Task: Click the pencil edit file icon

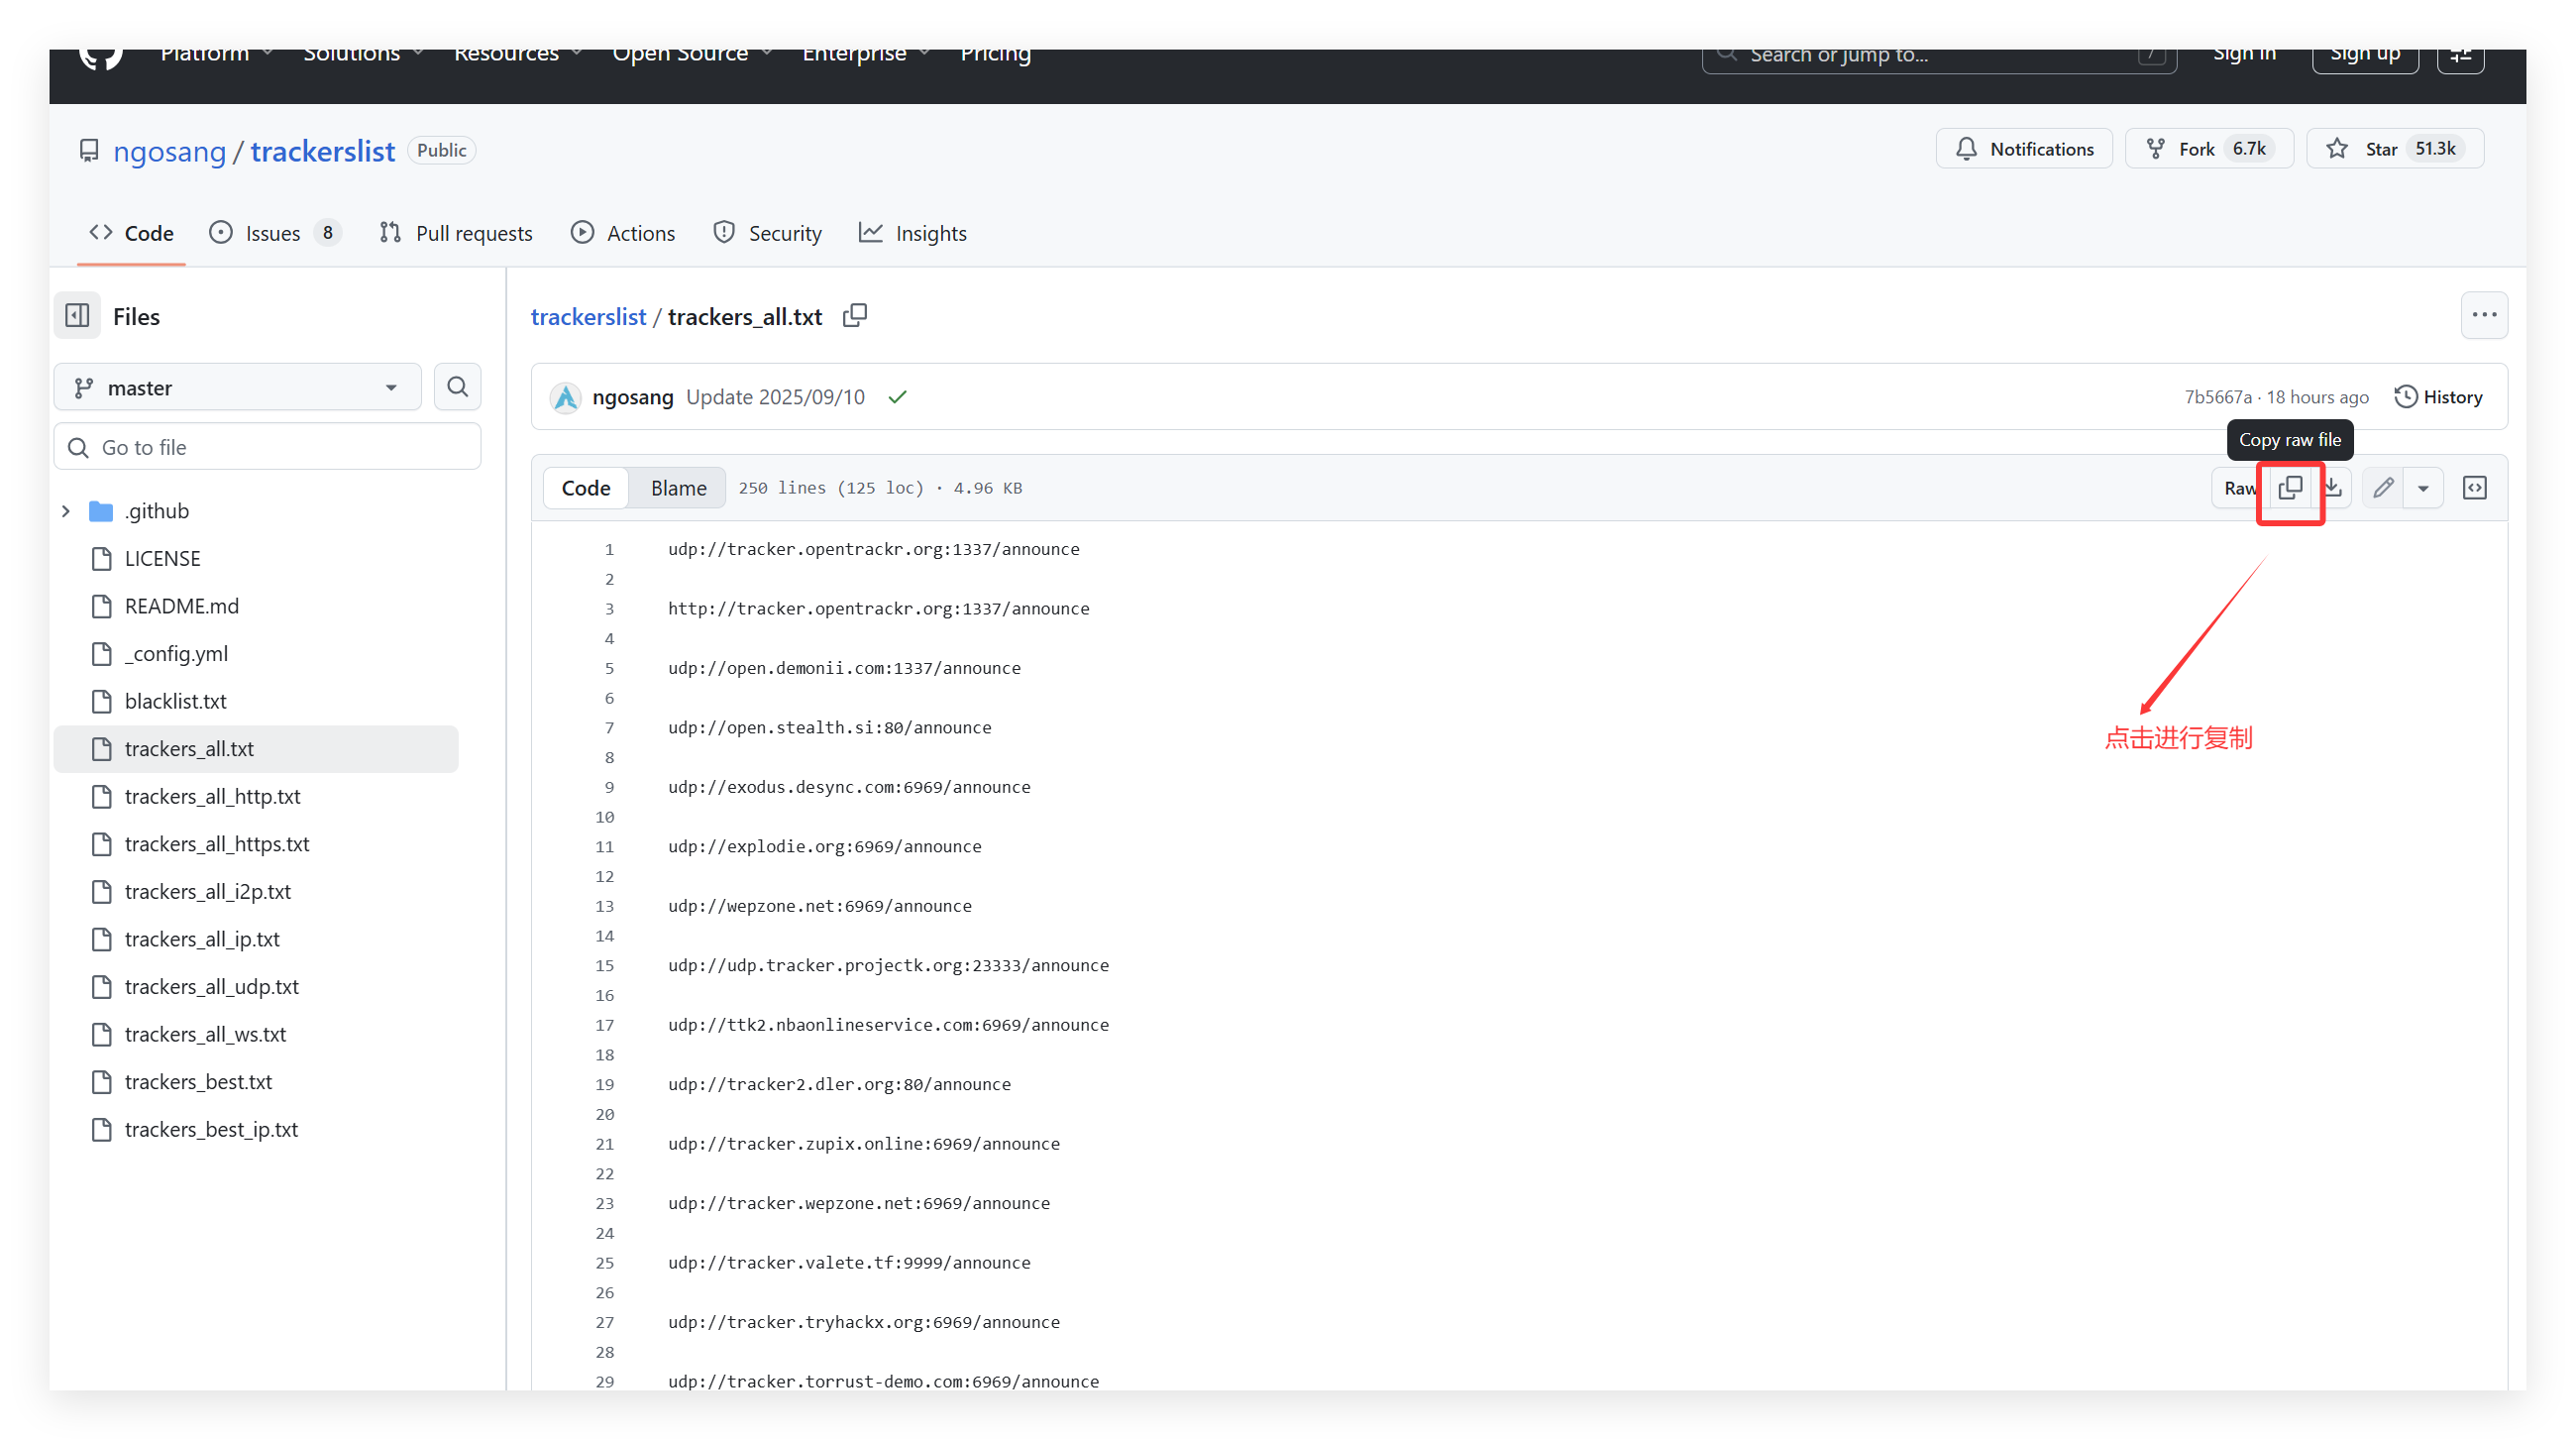Action: [2383, 488]
